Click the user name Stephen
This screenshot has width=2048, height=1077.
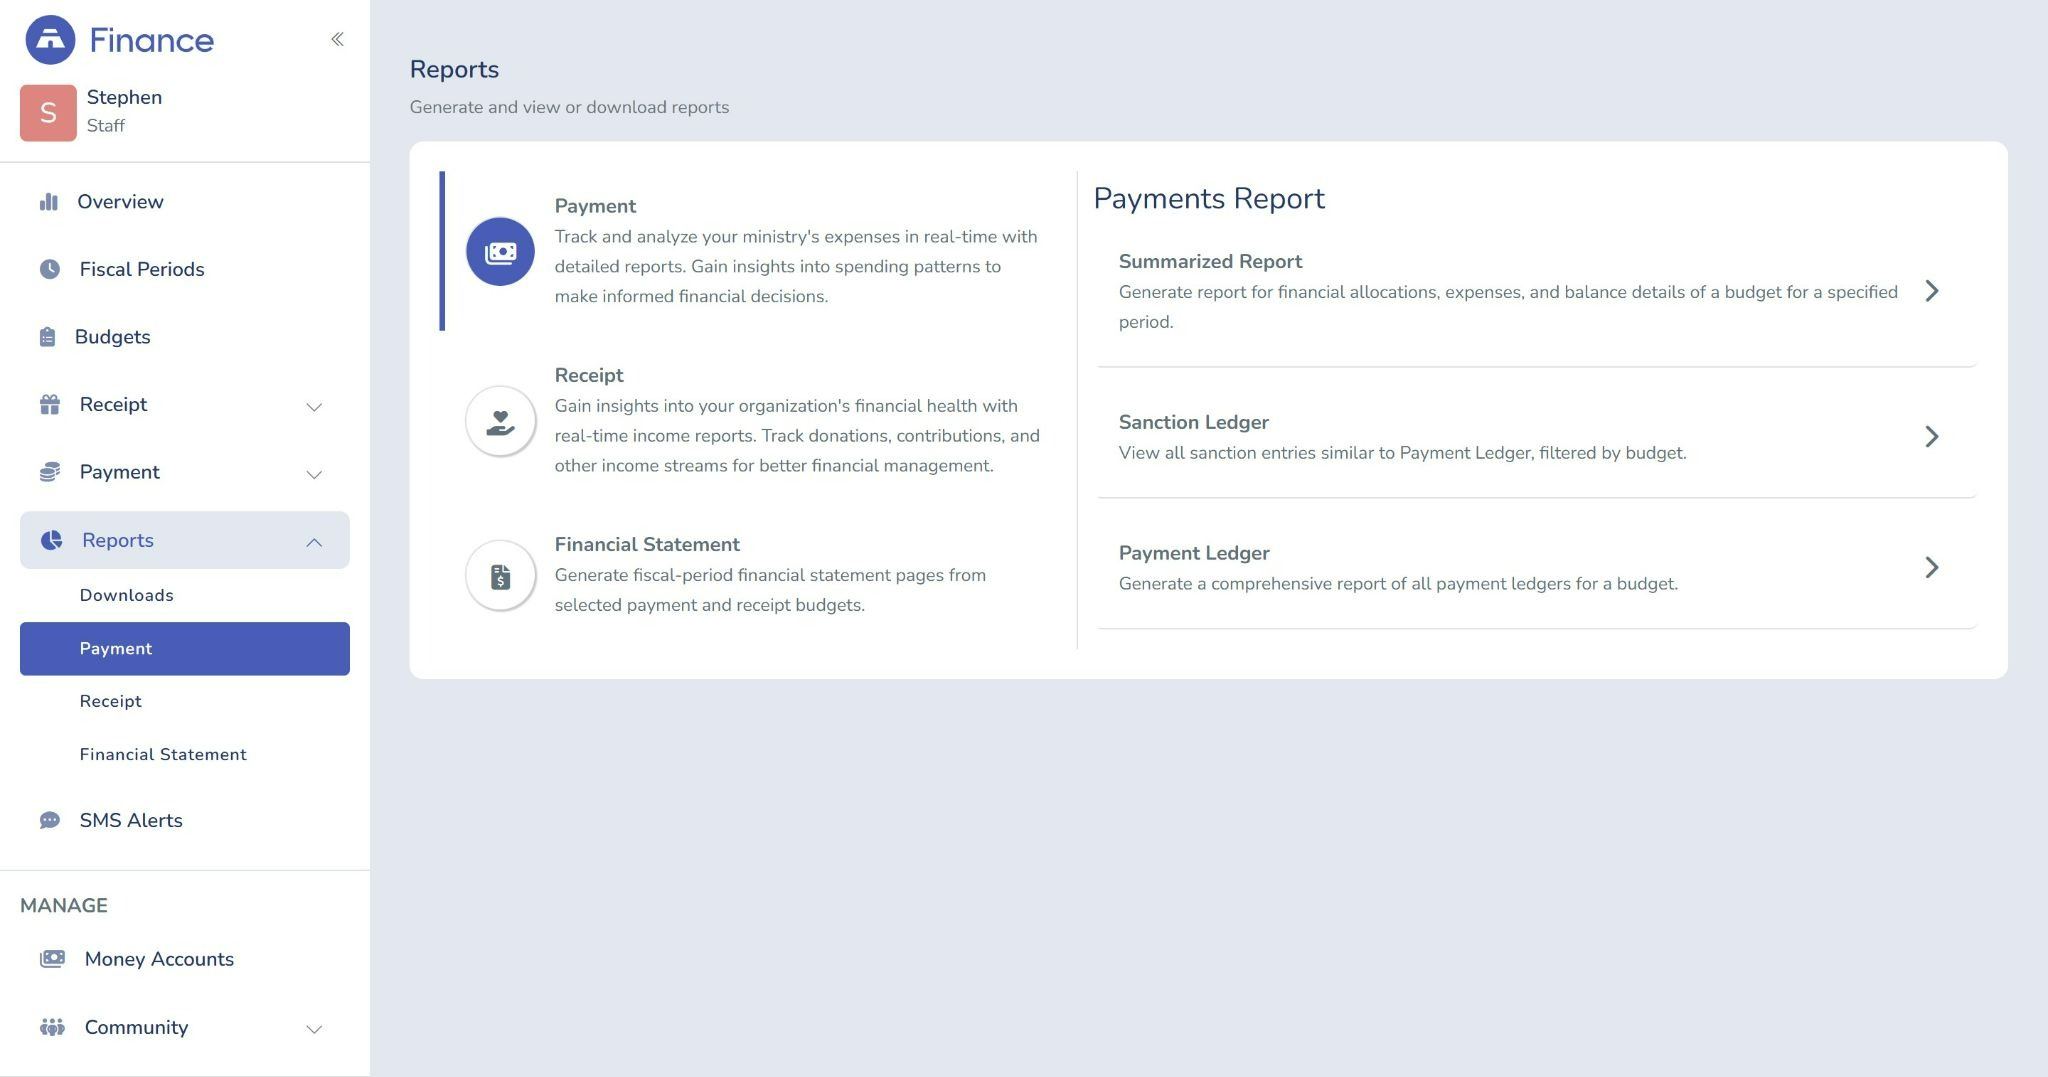pyautogui.click(x=124, y=97)
